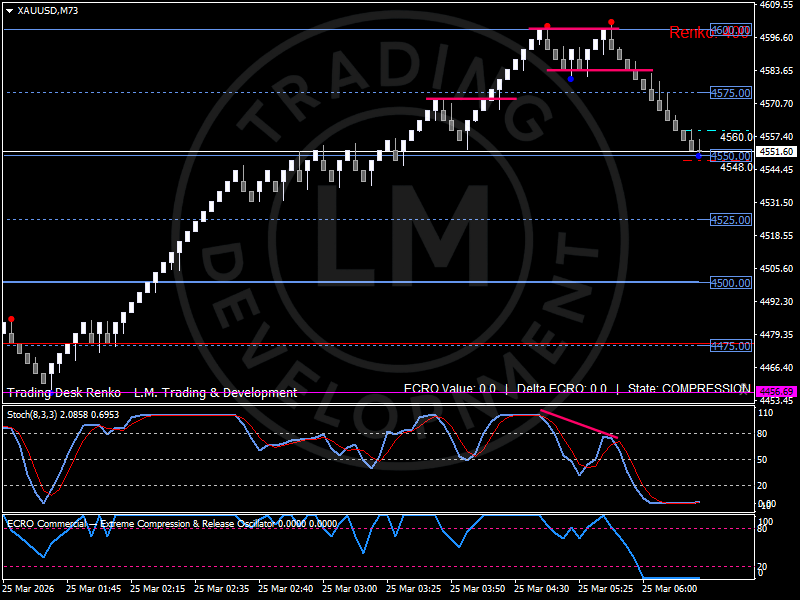This screenshot has height=600, width=800.
Task: Click the 4525.00 level label
Action: point(730,220)
